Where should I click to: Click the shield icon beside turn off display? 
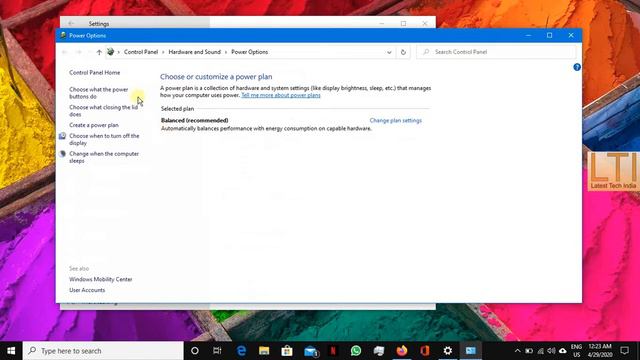62,136
